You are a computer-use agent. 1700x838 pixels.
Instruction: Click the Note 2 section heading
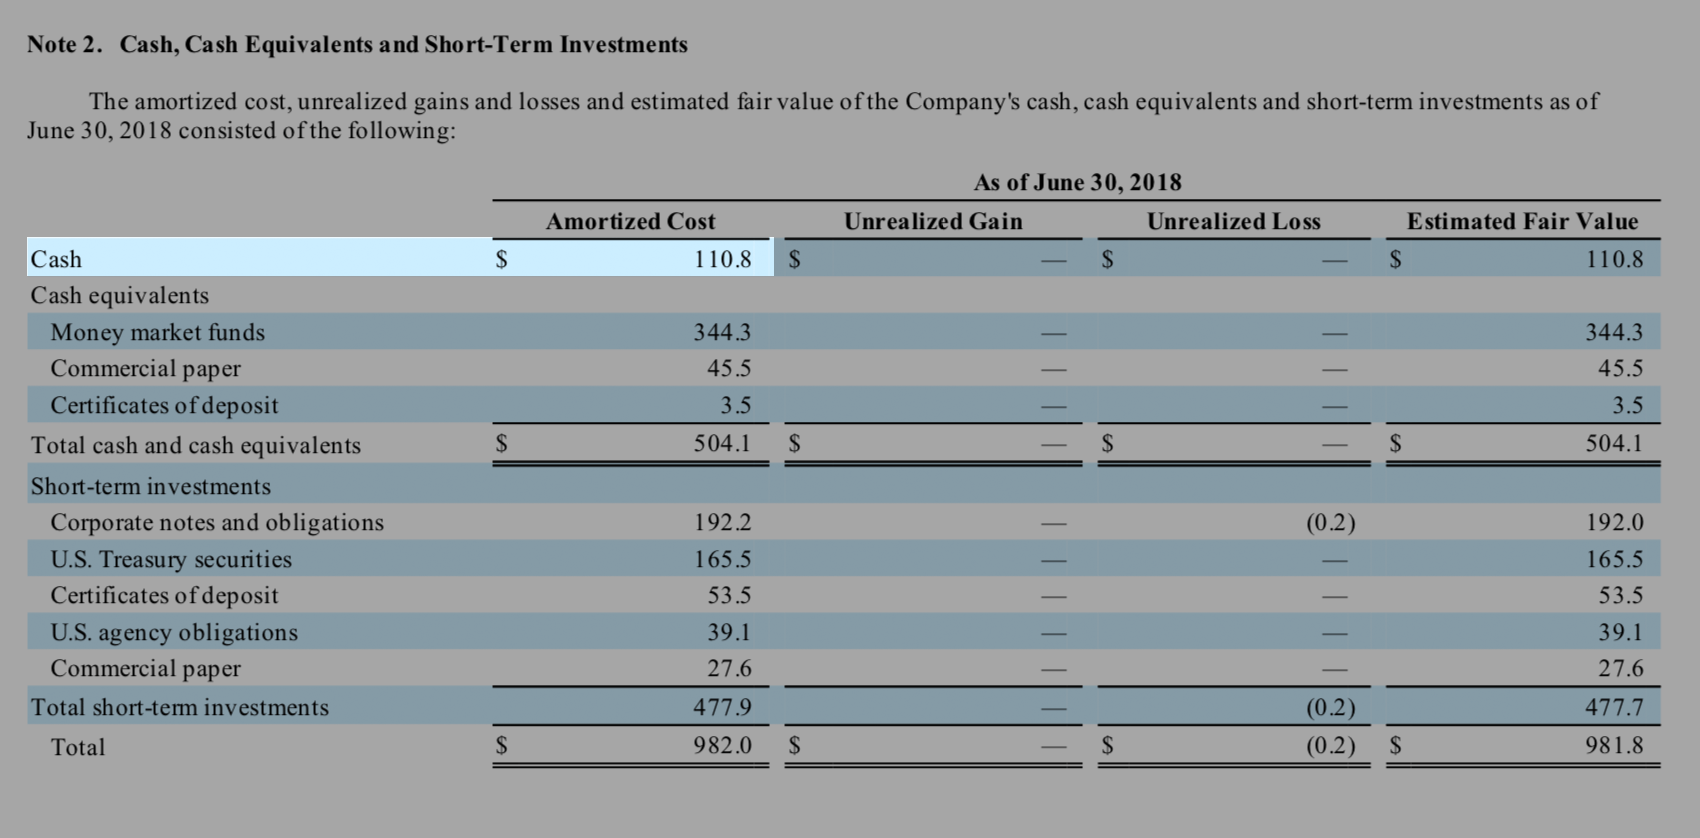click(357, 45)
